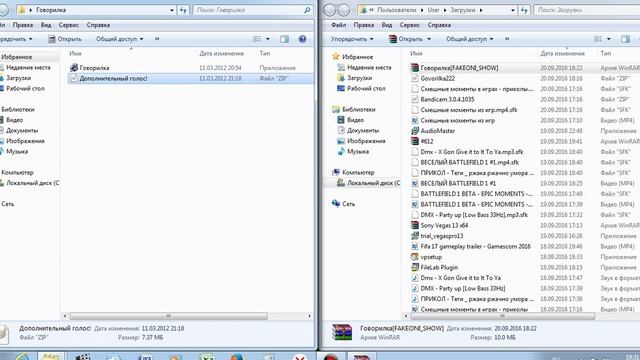Open Недавние места in right window favorites

point(369,67)
